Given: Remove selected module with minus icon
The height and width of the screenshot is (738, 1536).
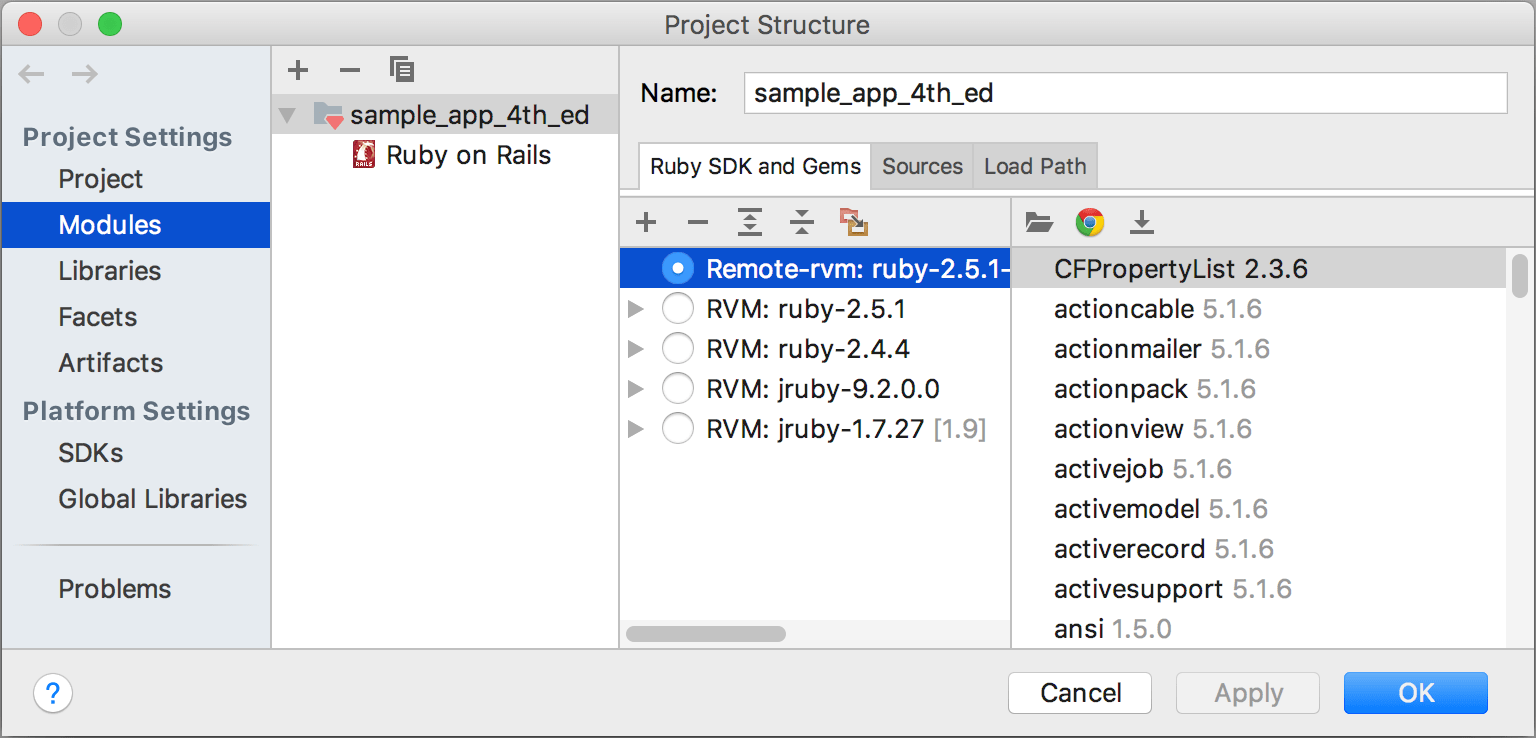Looking at the screenshot, I should click(x=350, y=70).
